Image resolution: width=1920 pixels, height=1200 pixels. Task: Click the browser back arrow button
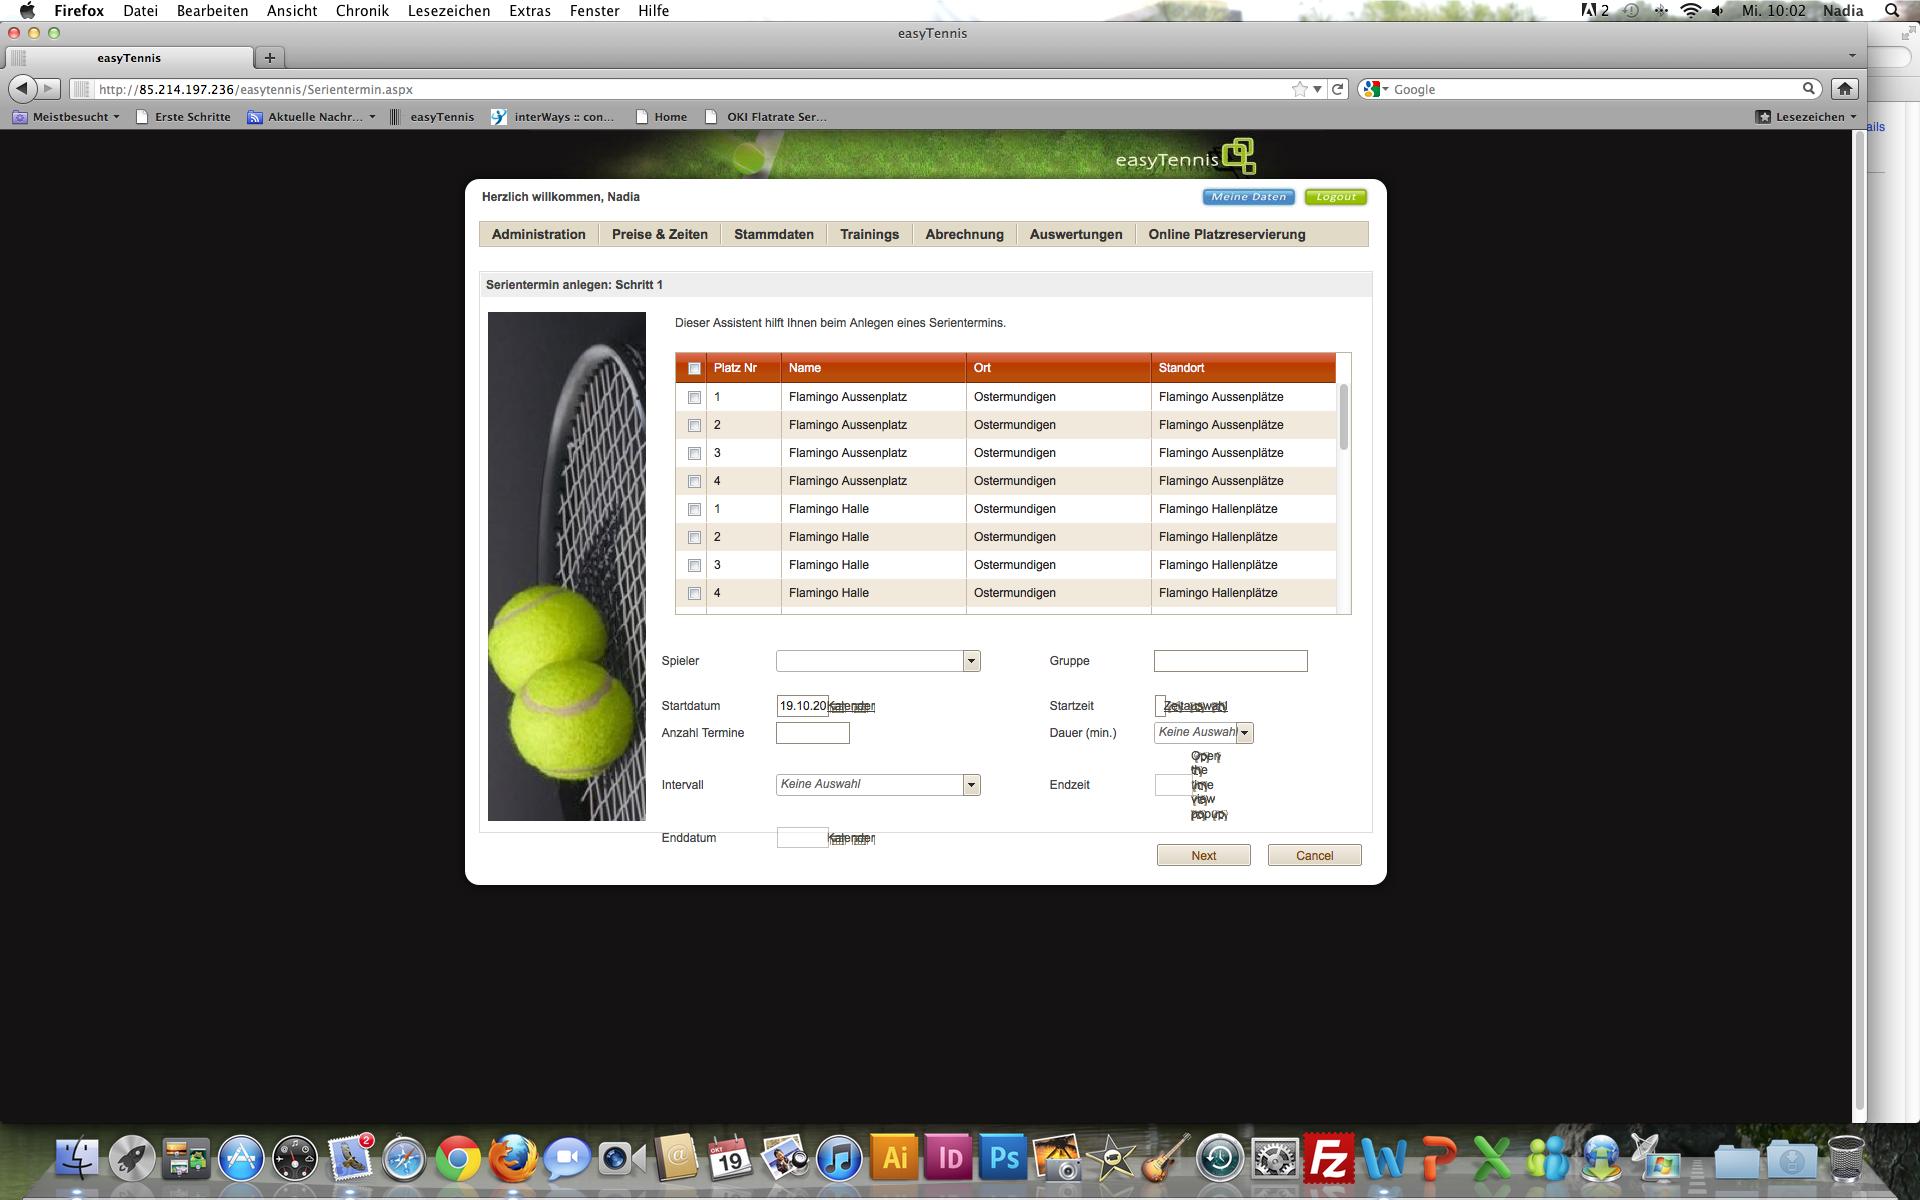pos(22,89)
